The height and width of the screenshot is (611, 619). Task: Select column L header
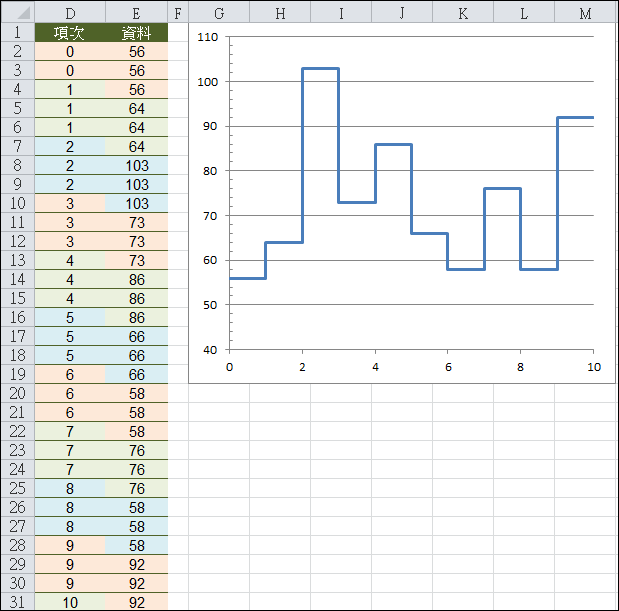pos(524,13)
